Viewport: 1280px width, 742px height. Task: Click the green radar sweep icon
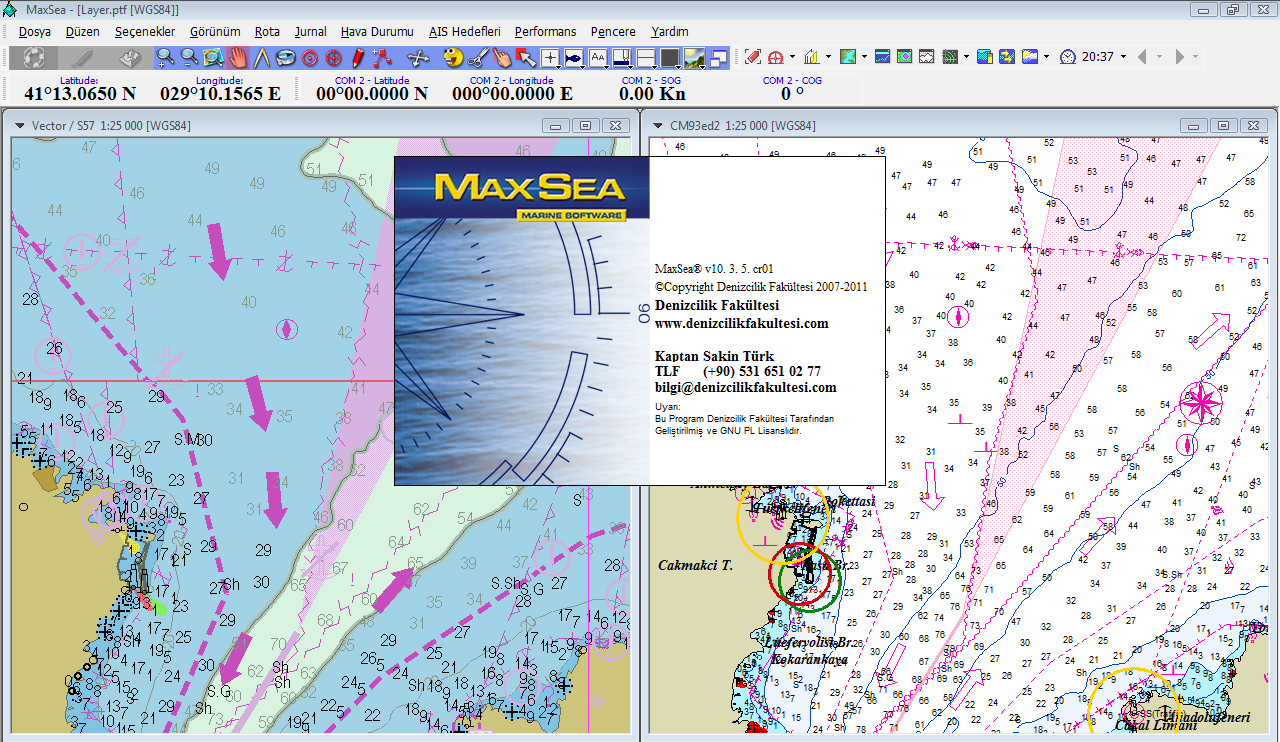coord(950,57)
